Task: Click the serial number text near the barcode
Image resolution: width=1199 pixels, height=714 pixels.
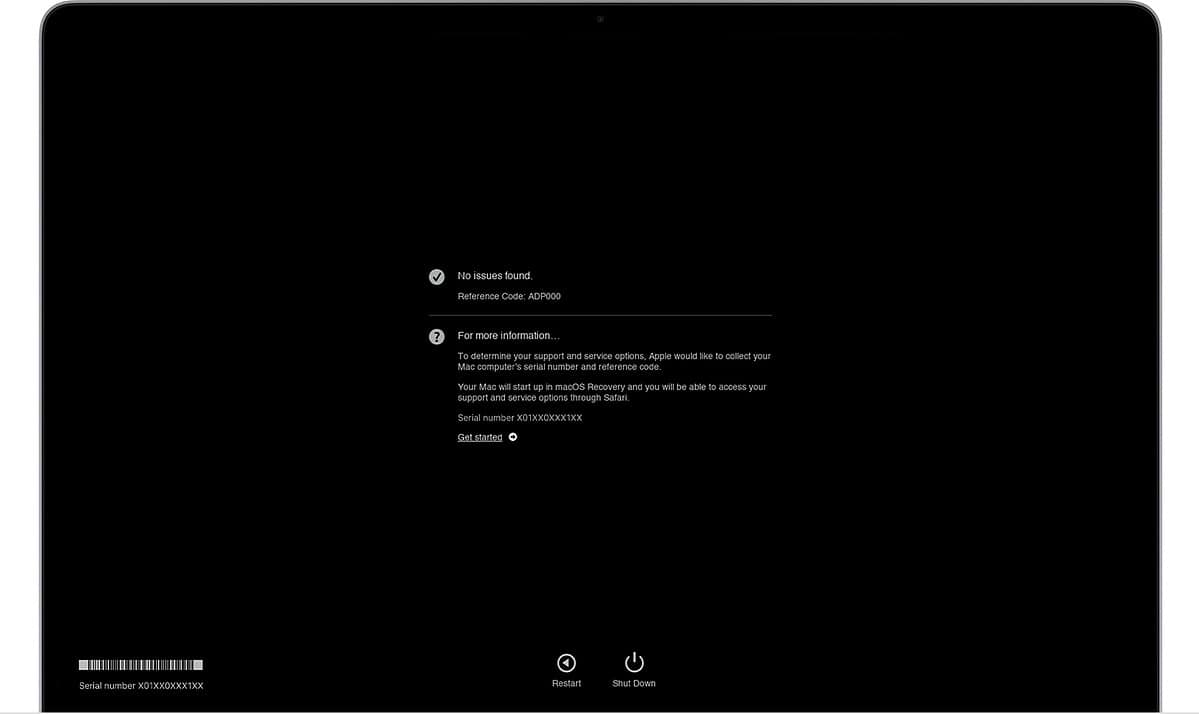Action: click(x=141, y=686)
